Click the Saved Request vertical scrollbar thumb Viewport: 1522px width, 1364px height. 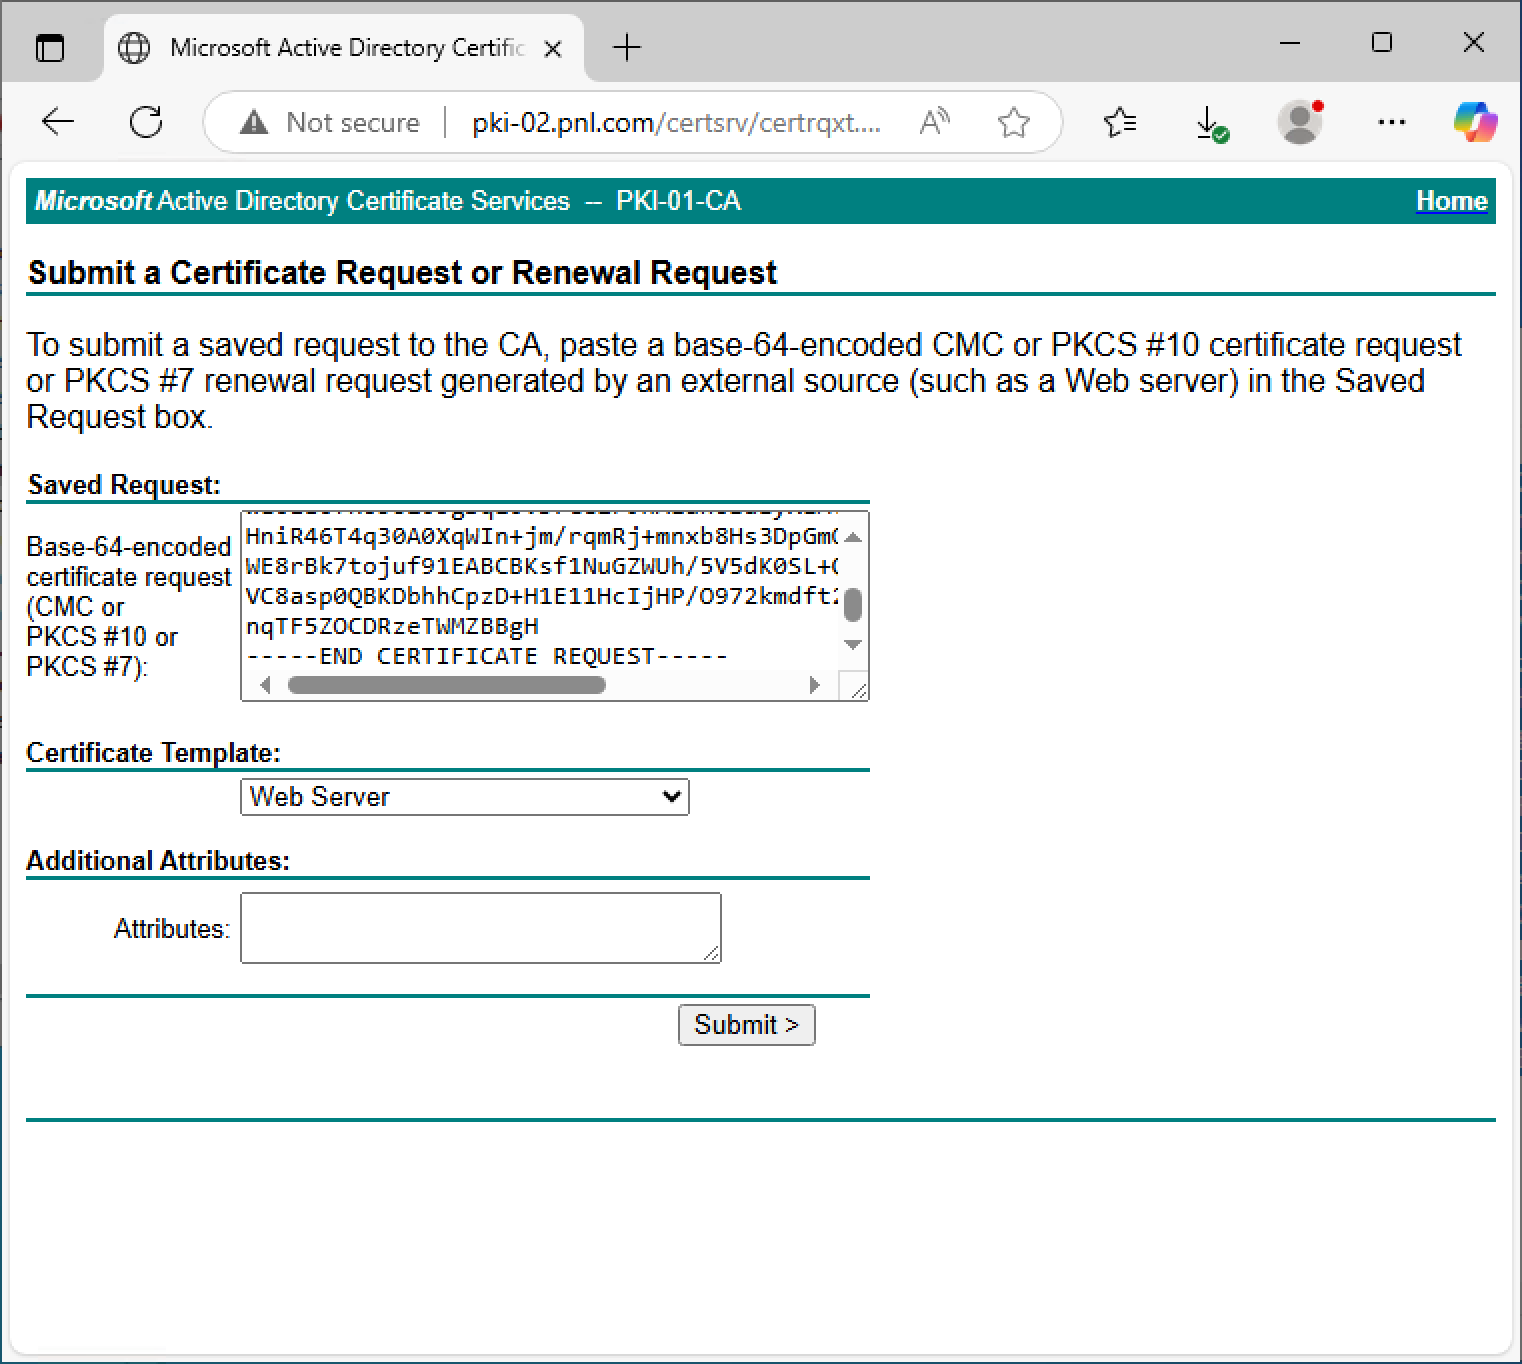pyautogui.click(x=853, y=604)
